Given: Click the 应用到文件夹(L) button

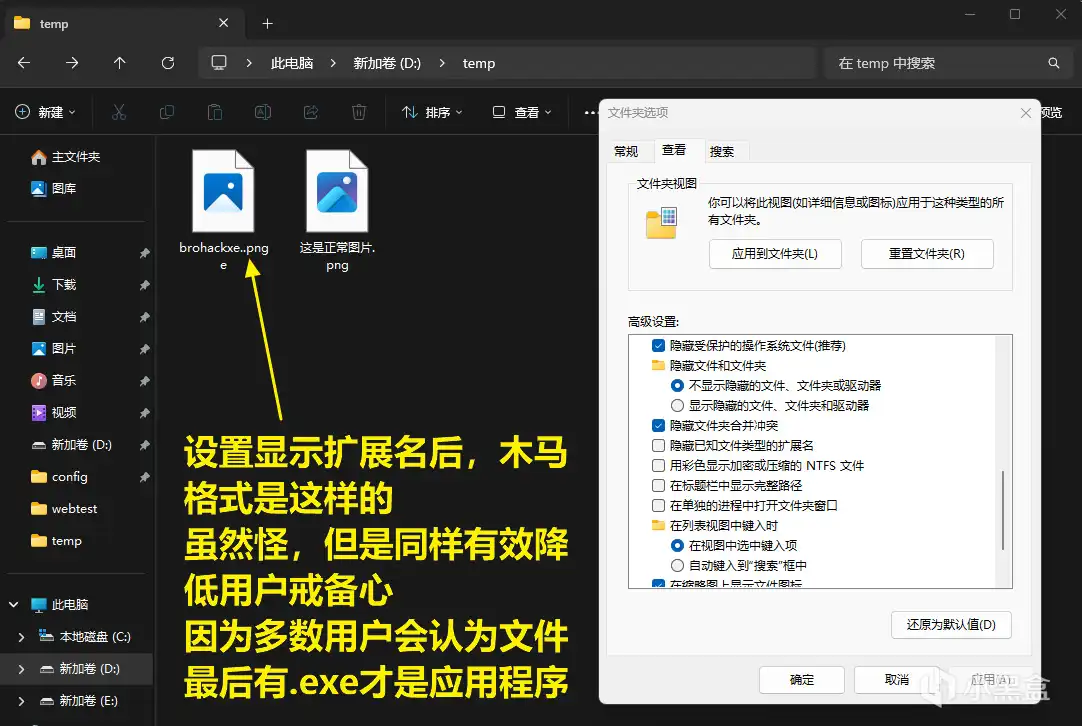Looking at the screenshot, I should [x=775, y=254].
